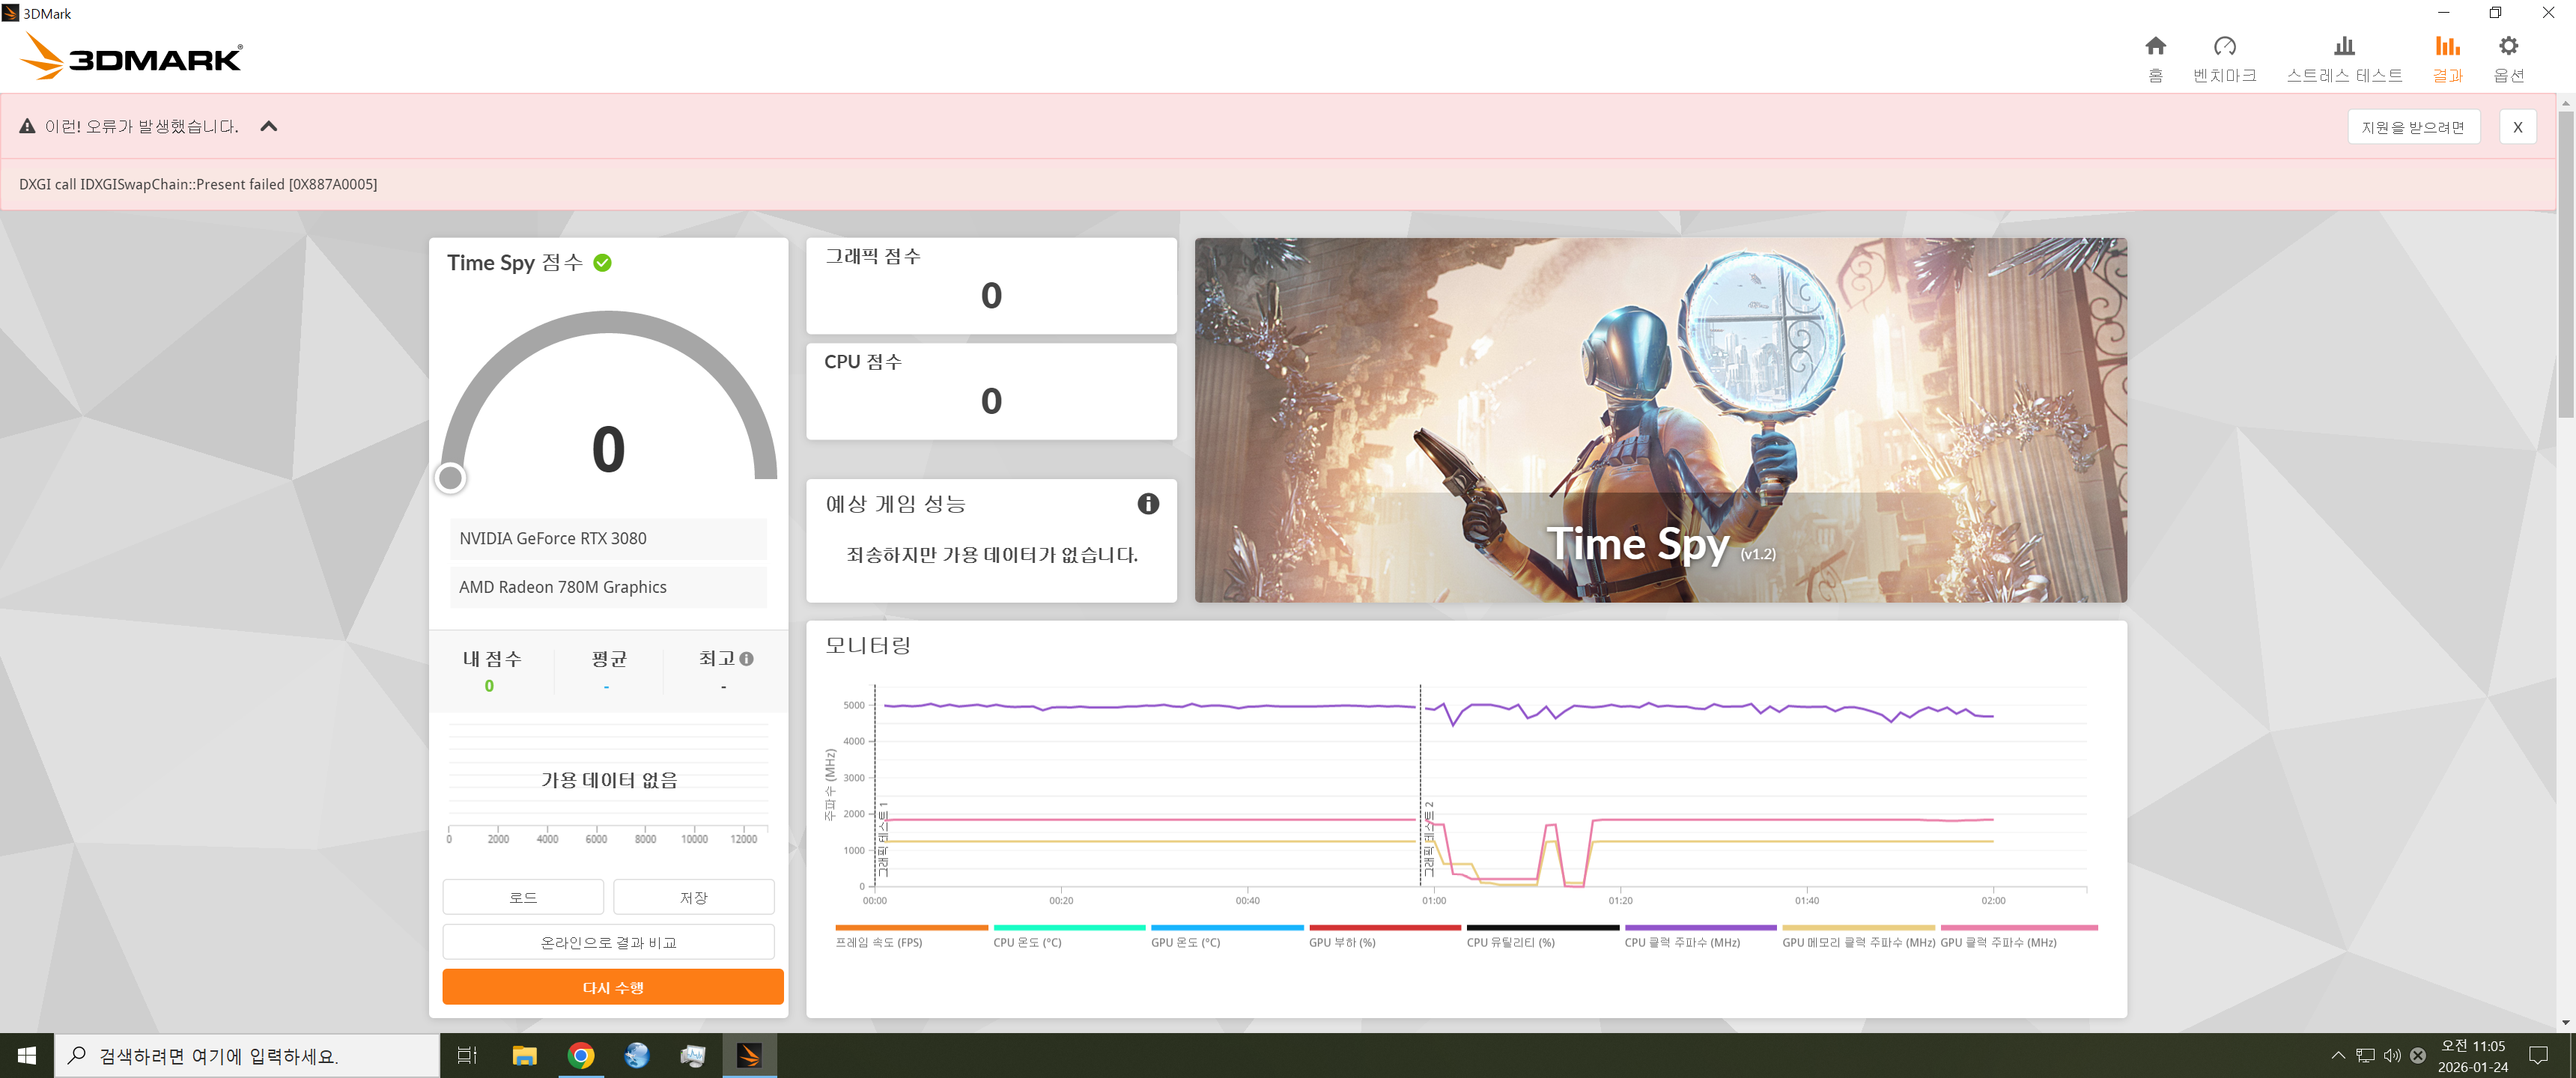
Task: Click the info icon next to 최고
Action: (x=746, y=659)
